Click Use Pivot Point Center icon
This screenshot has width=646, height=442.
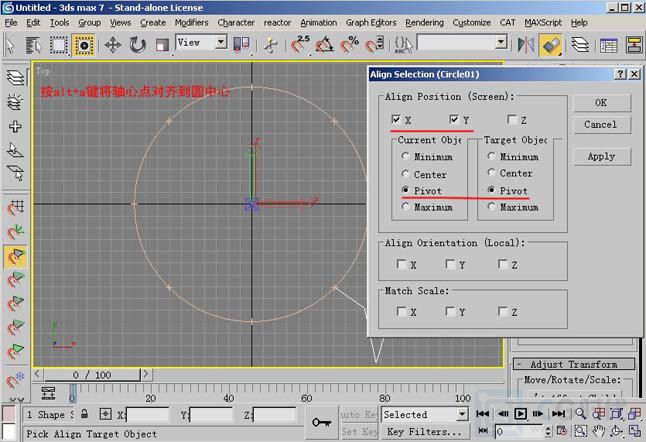pos(241,45)
